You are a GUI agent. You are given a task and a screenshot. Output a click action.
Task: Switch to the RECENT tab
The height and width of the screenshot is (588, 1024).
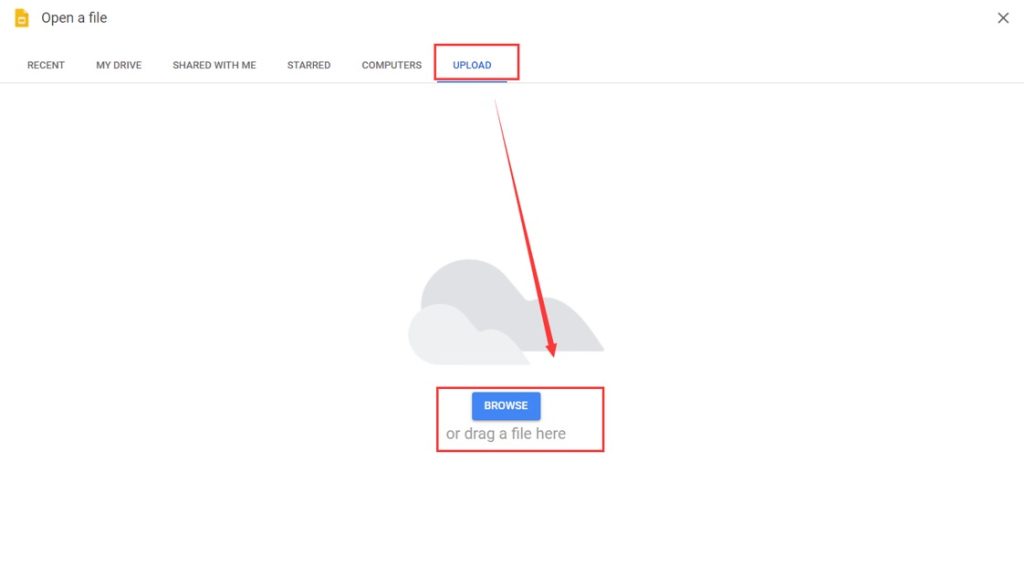point(45,64)
